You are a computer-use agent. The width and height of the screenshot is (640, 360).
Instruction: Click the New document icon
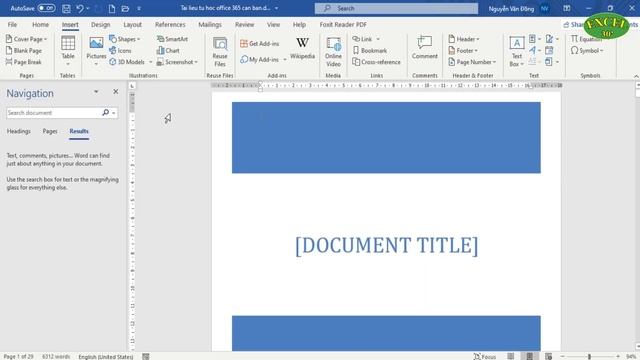coord(111,8)
